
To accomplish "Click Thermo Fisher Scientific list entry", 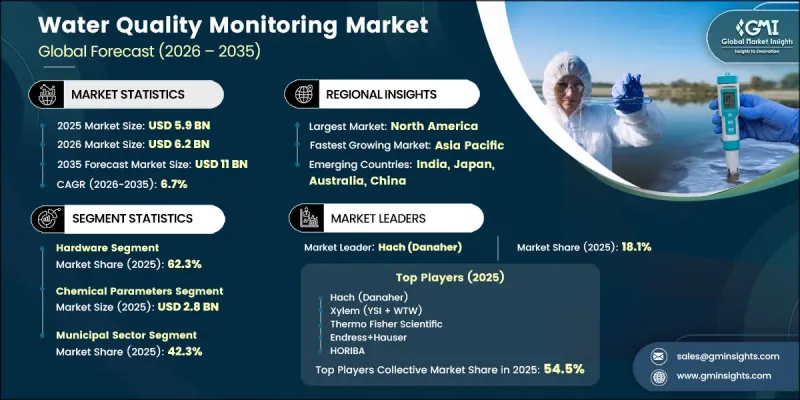I will (x=386, y=324).
